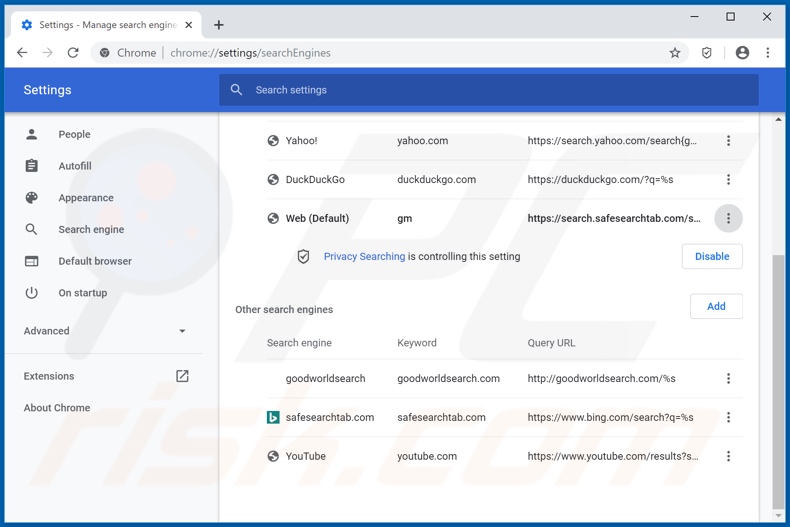Reload the current page

pyautogui.click(x=73, y=52)
